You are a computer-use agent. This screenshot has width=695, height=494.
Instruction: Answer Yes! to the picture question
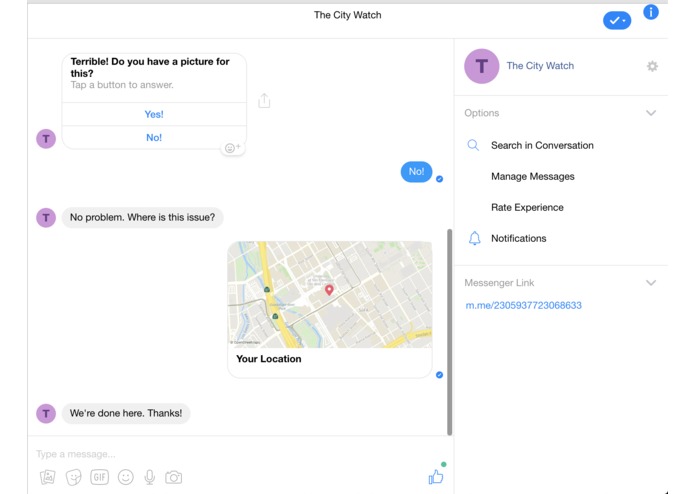154,114
